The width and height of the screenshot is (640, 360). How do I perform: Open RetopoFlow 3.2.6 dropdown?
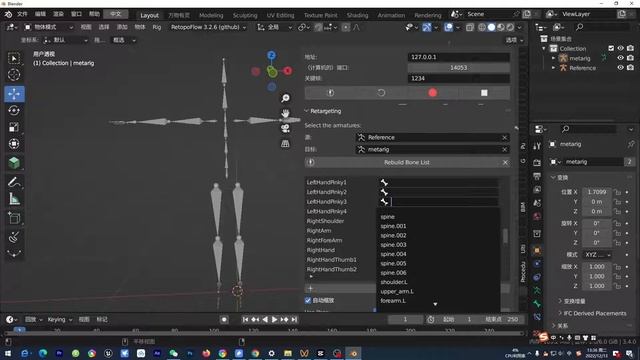pos(208,27)
